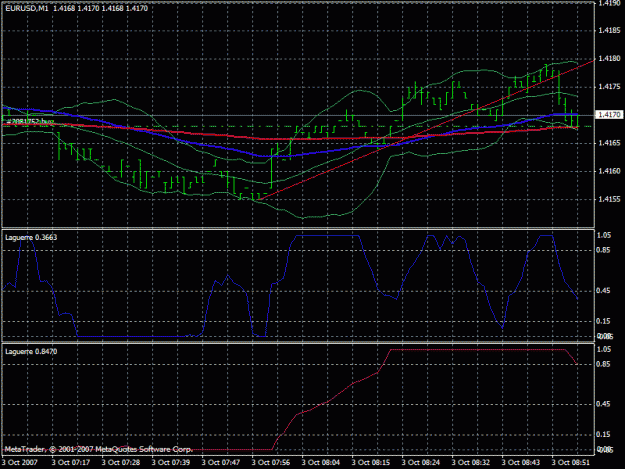Click the 1.4185 price axis label

point(609,30)
